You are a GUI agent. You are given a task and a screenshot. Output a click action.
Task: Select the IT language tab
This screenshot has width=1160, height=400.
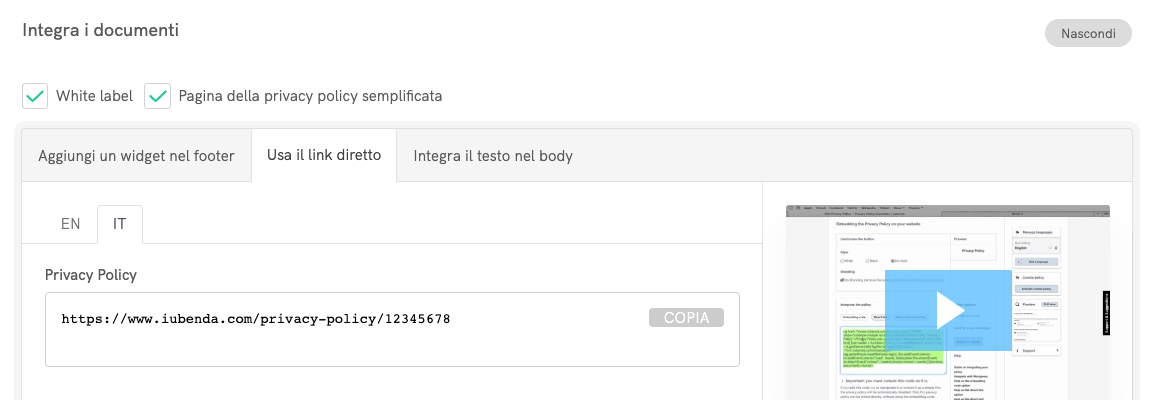click(119, 224)
